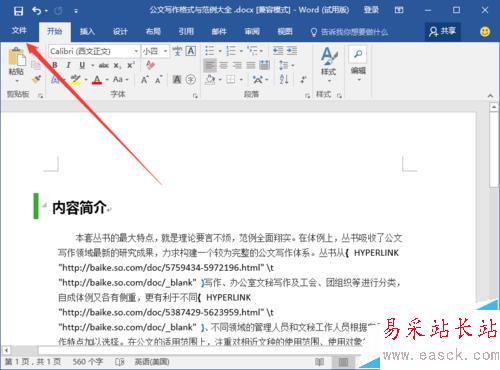Click the smiley feedback icon
Screen dimensions: 500x370
485,32
